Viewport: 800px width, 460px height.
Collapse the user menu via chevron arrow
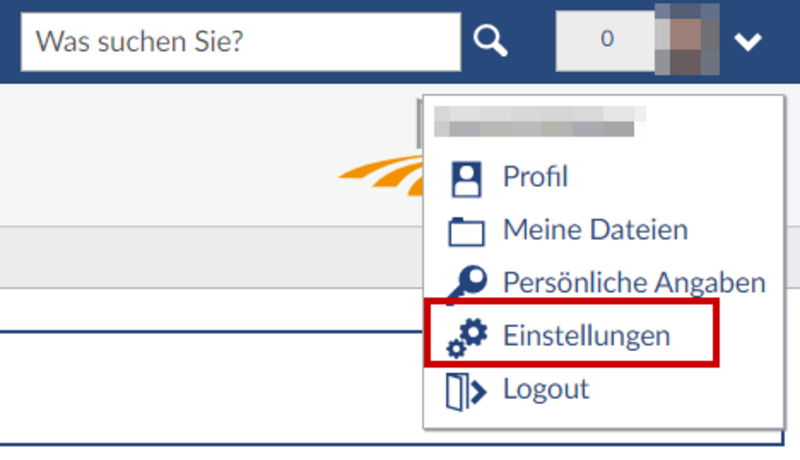point(747,41)
